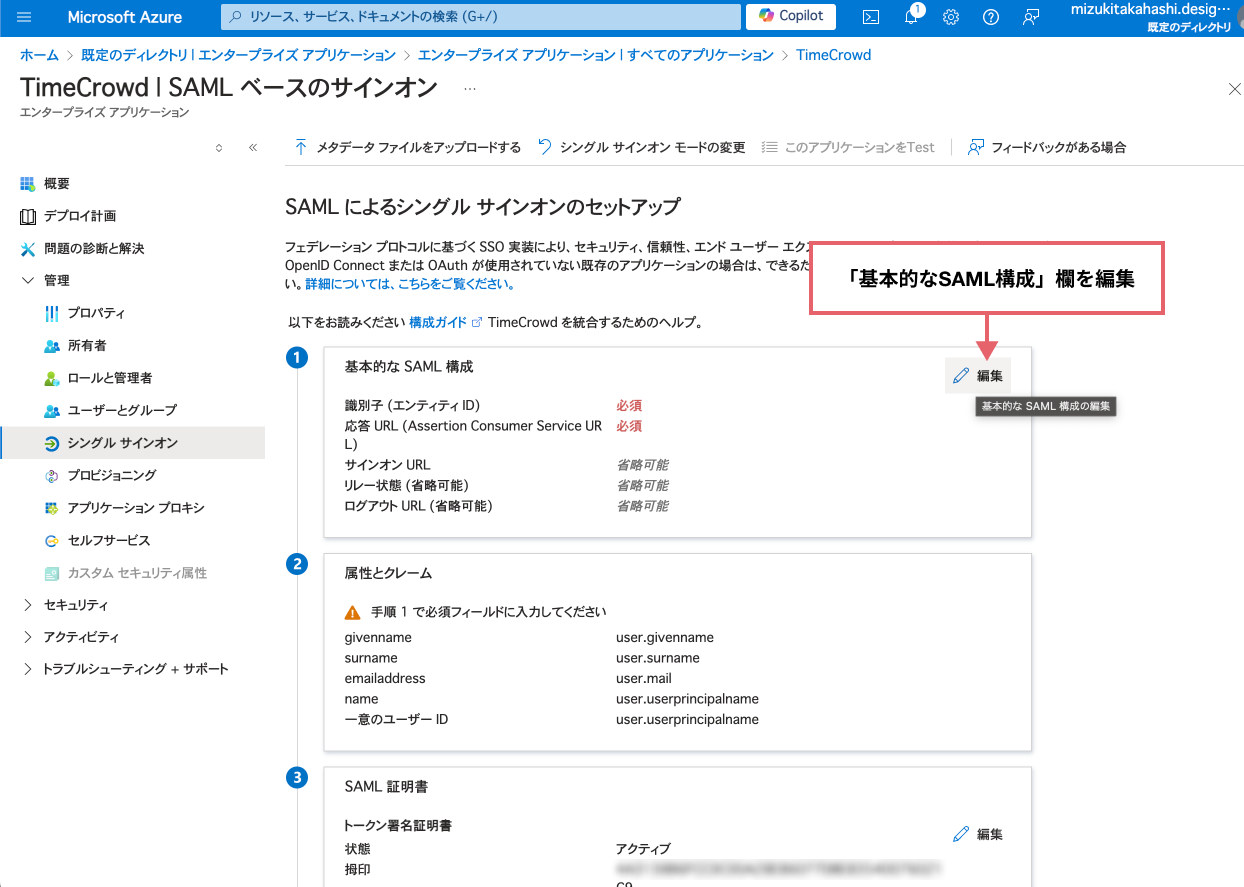The width and height of the screenshot is (1244, 887).
Task: Navigate to ホーム via the breadcrumb
Action: pyautogui.click(x=38, y=55)
